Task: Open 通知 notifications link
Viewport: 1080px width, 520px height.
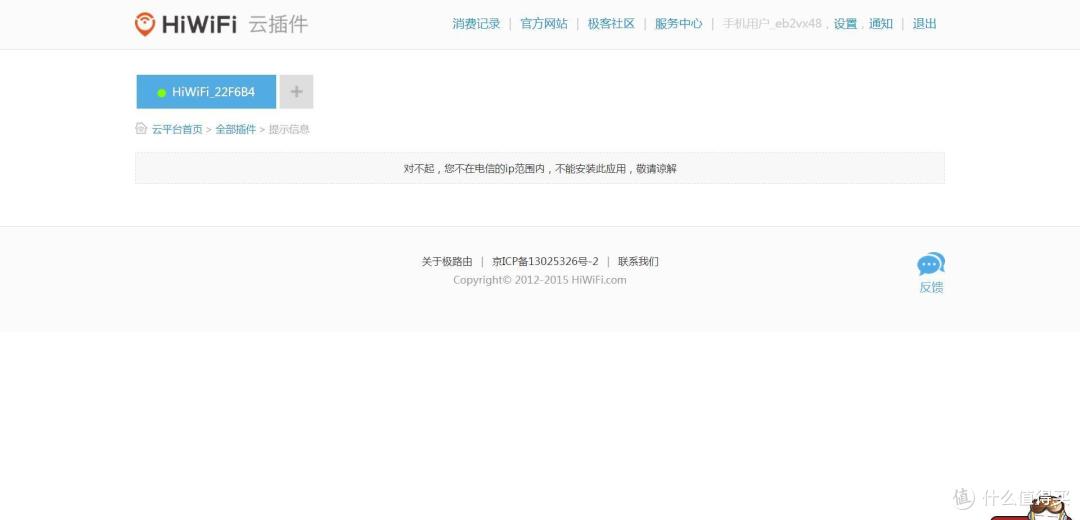Action: click(880, 23)
